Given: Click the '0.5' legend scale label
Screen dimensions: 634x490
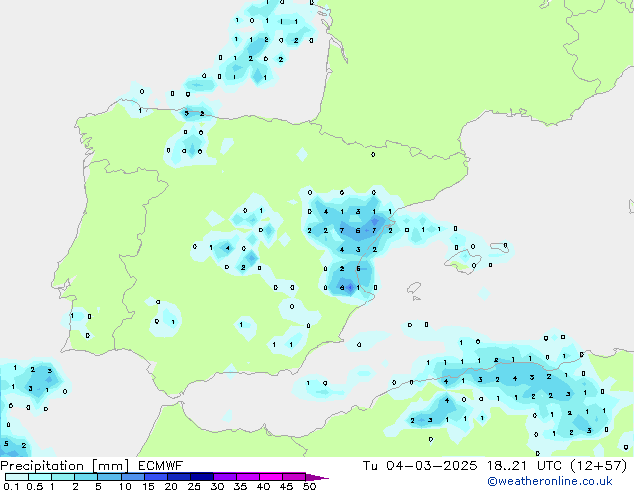Looking at the screenshot, I should coord(35,486).
